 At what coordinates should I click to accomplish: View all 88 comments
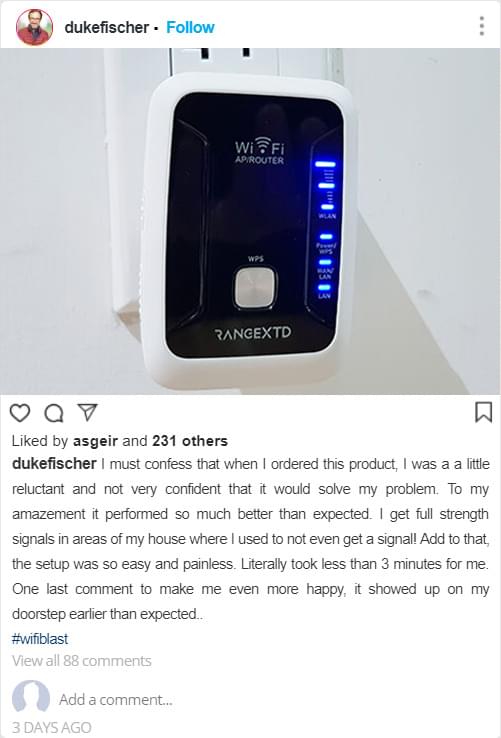[81, 661]
